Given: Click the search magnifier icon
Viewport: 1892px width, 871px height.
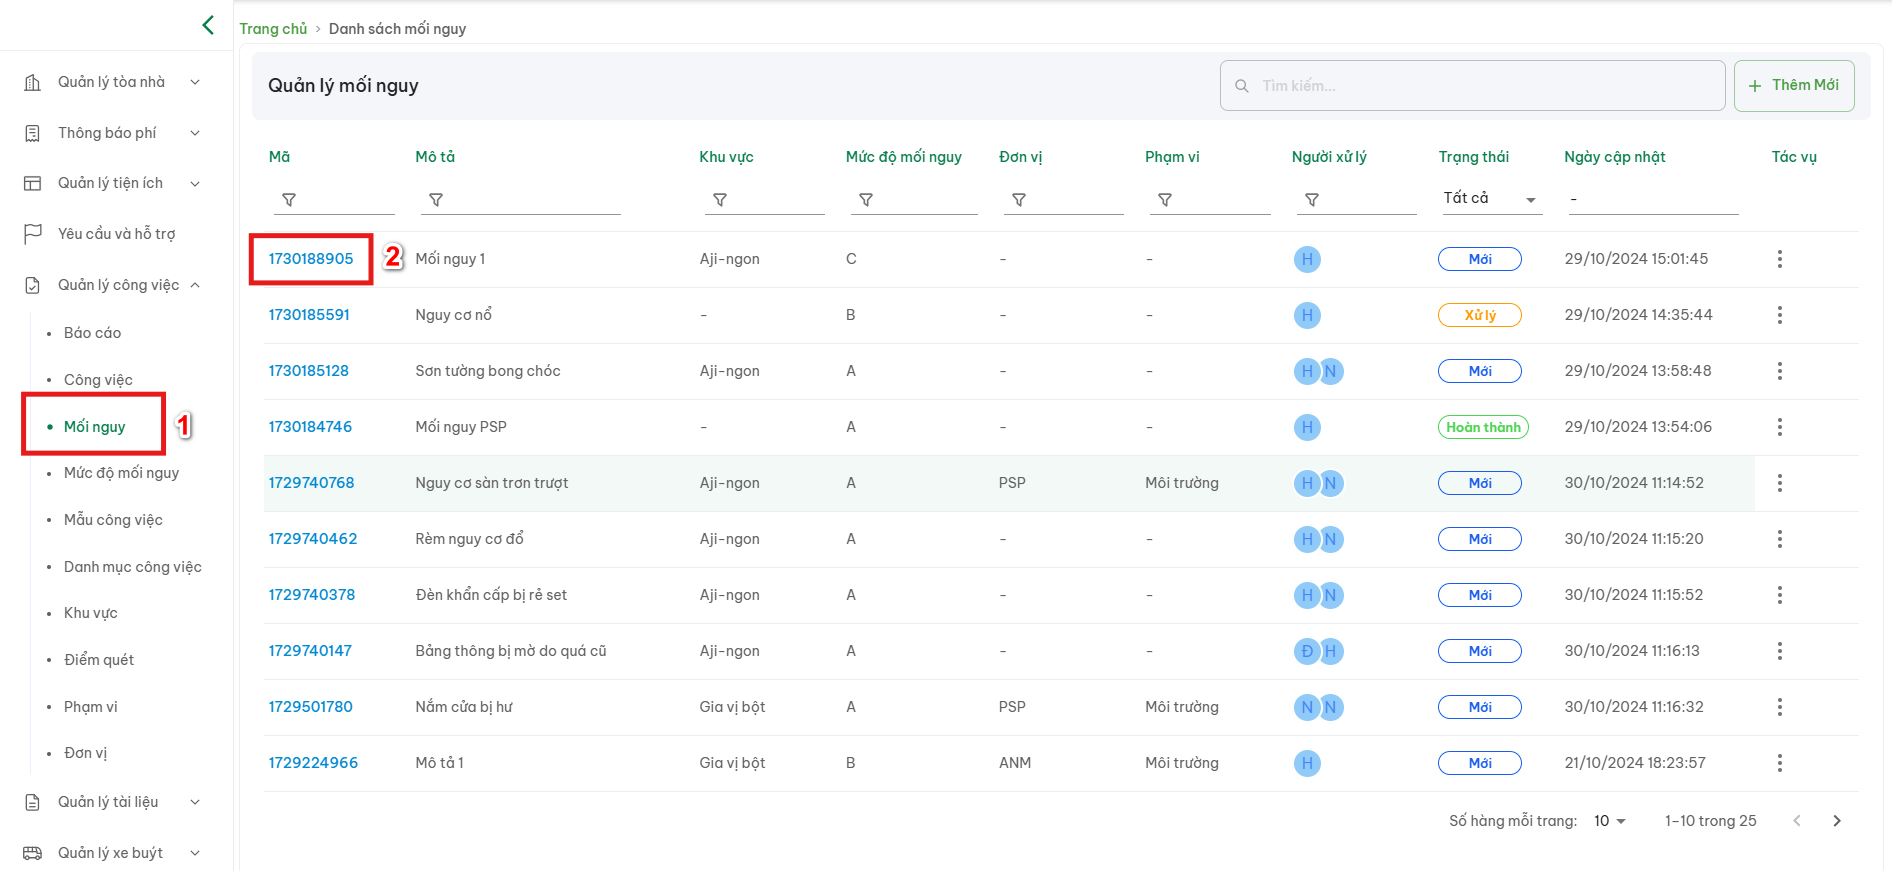Looking at the screenshot, I should click(x=1242, y=86).
